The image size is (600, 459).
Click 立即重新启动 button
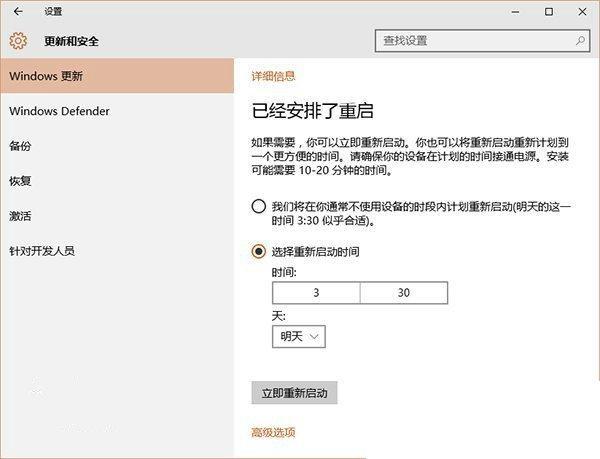294,393
